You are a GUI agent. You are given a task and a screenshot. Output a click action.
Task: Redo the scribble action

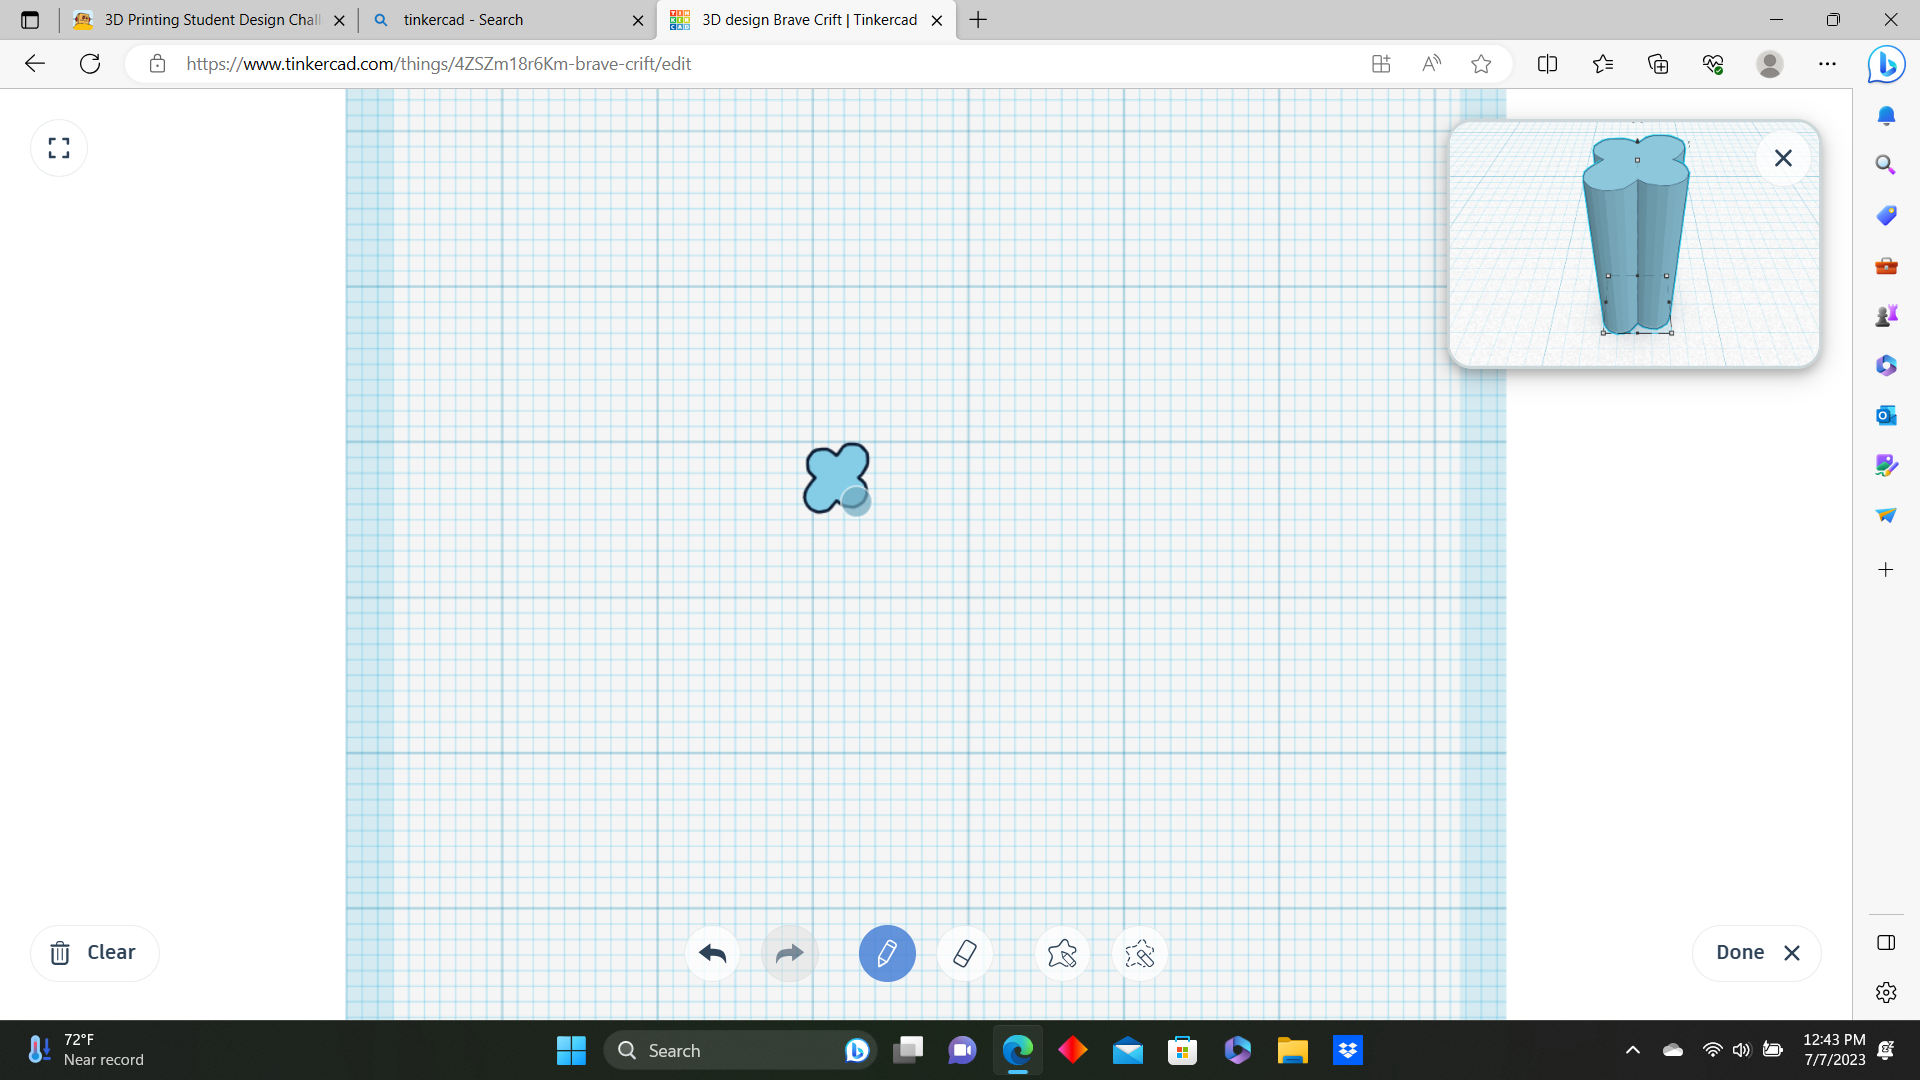789,953
